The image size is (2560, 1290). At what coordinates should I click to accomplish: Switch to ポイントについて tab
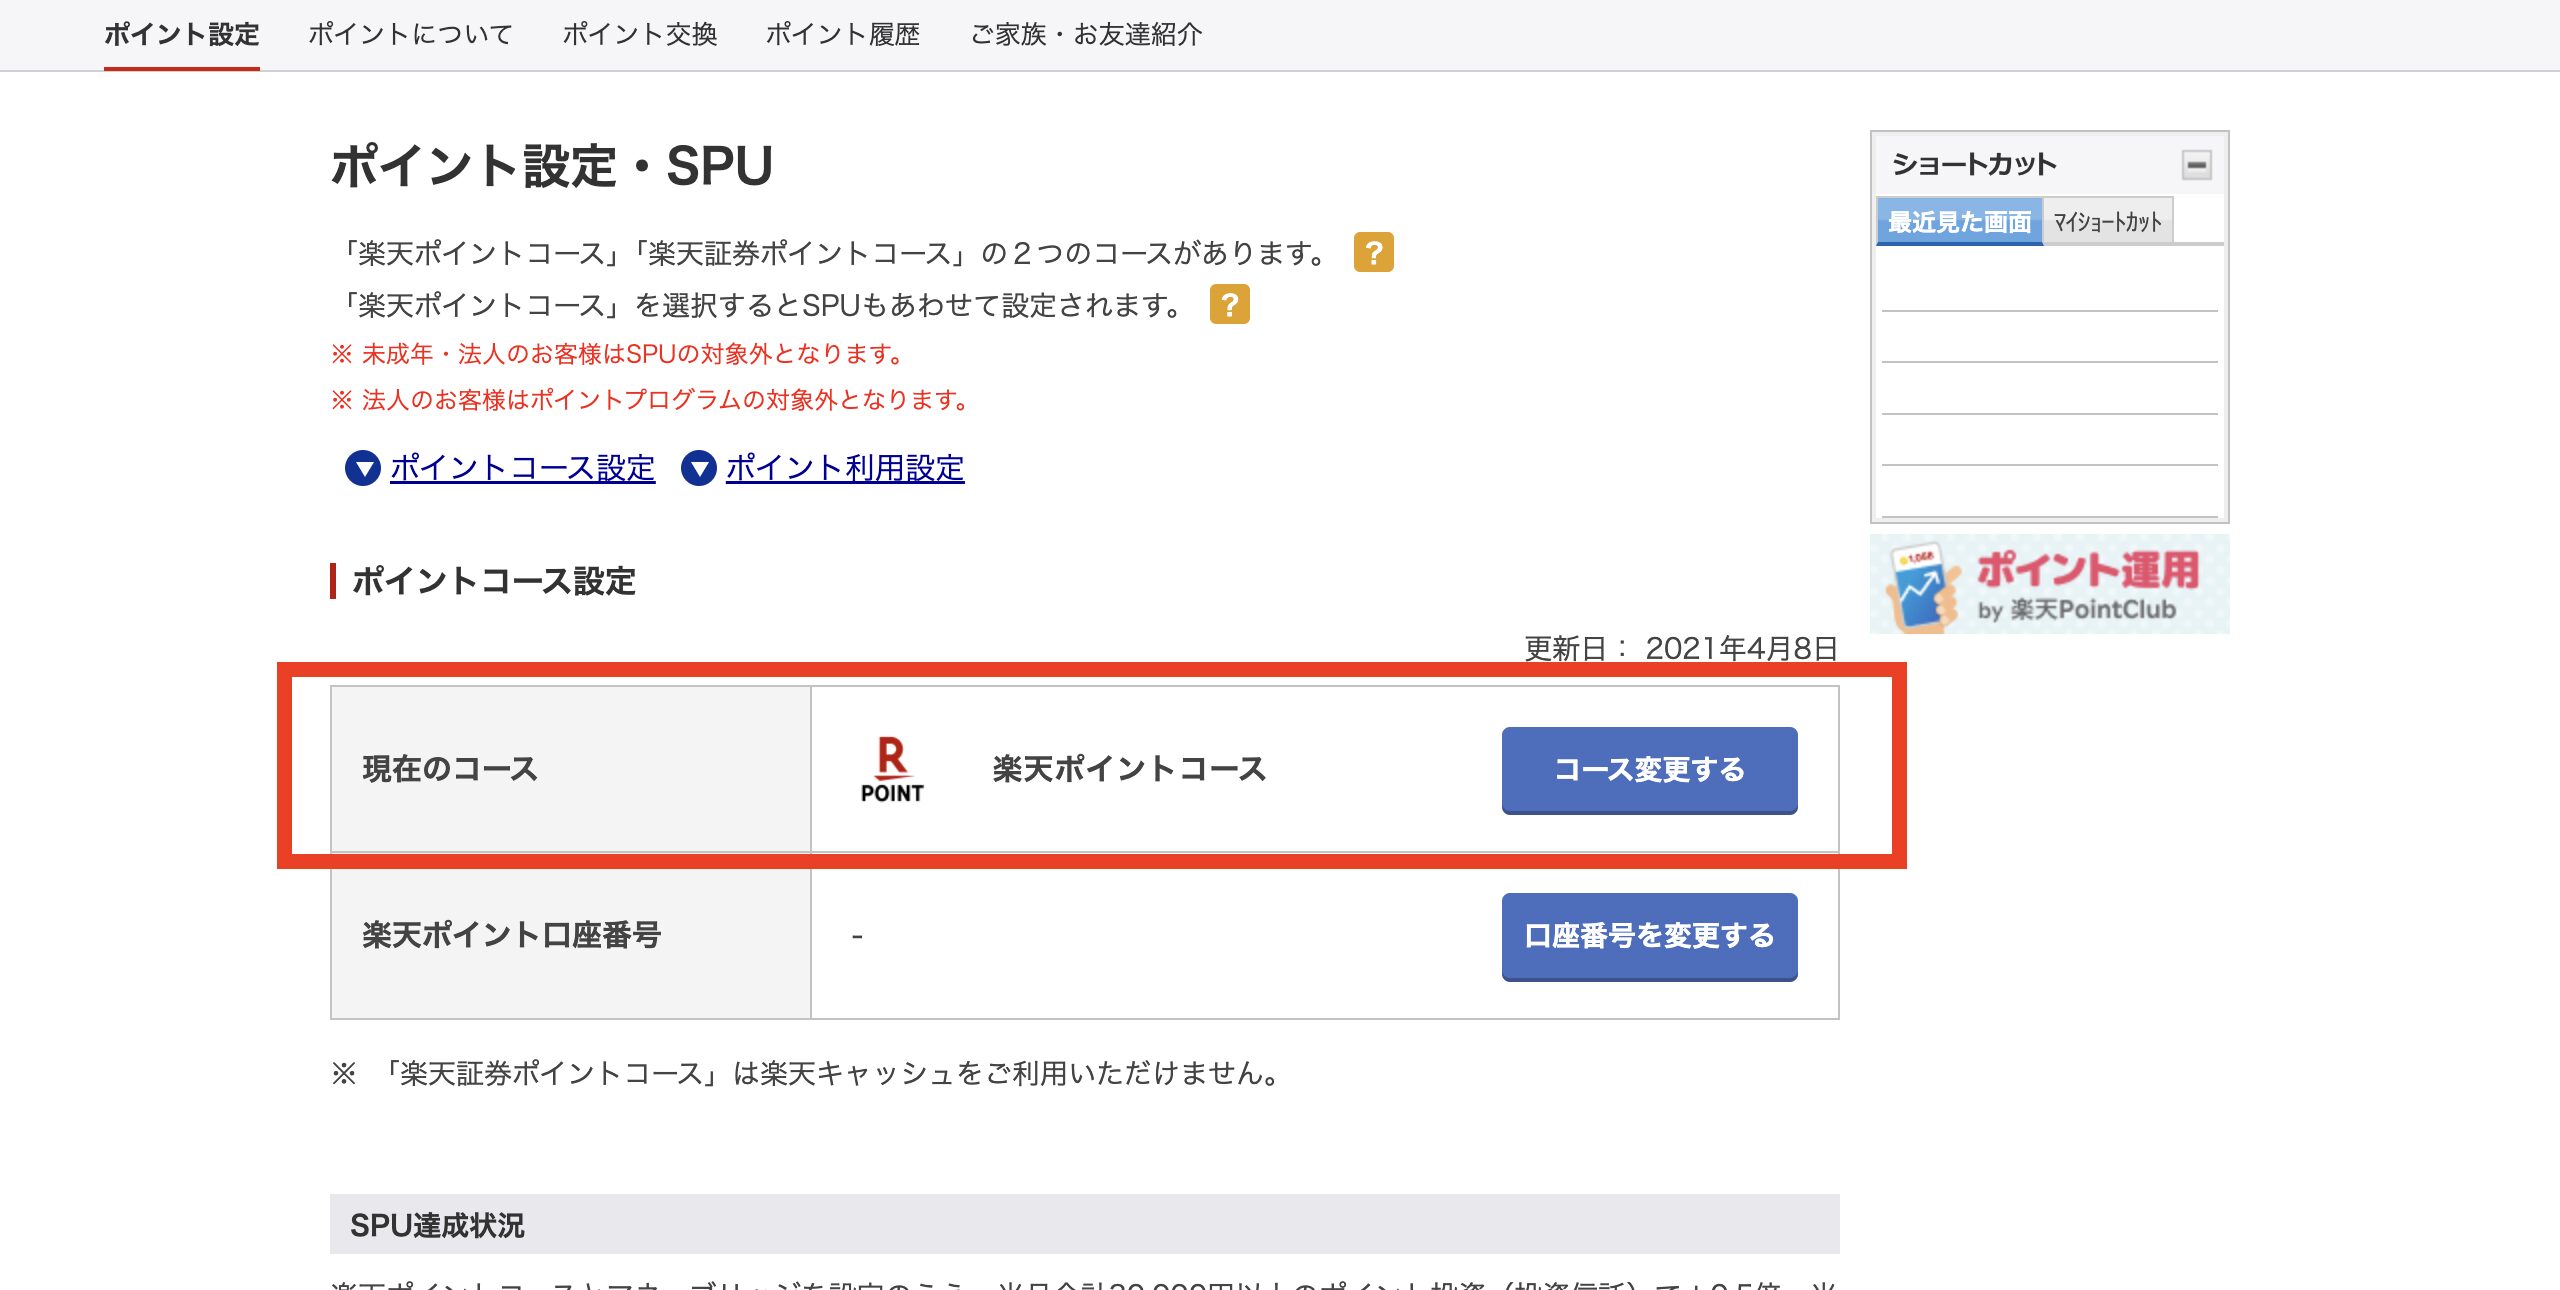pos(410,35)
